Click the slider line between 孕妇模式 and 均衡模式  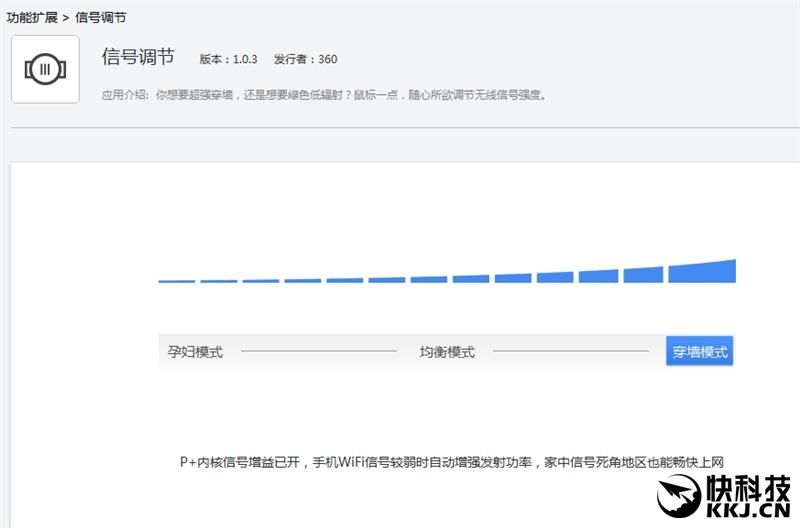pos(319,351)
